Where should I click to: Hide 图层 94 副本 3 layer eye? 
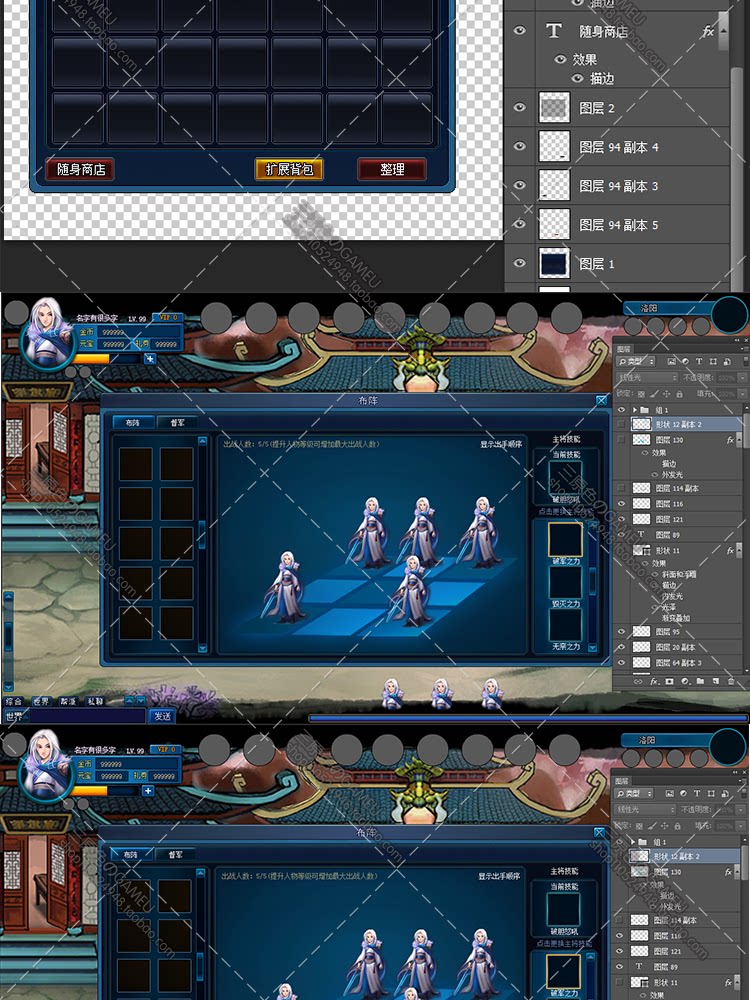(x=520, y=184)
